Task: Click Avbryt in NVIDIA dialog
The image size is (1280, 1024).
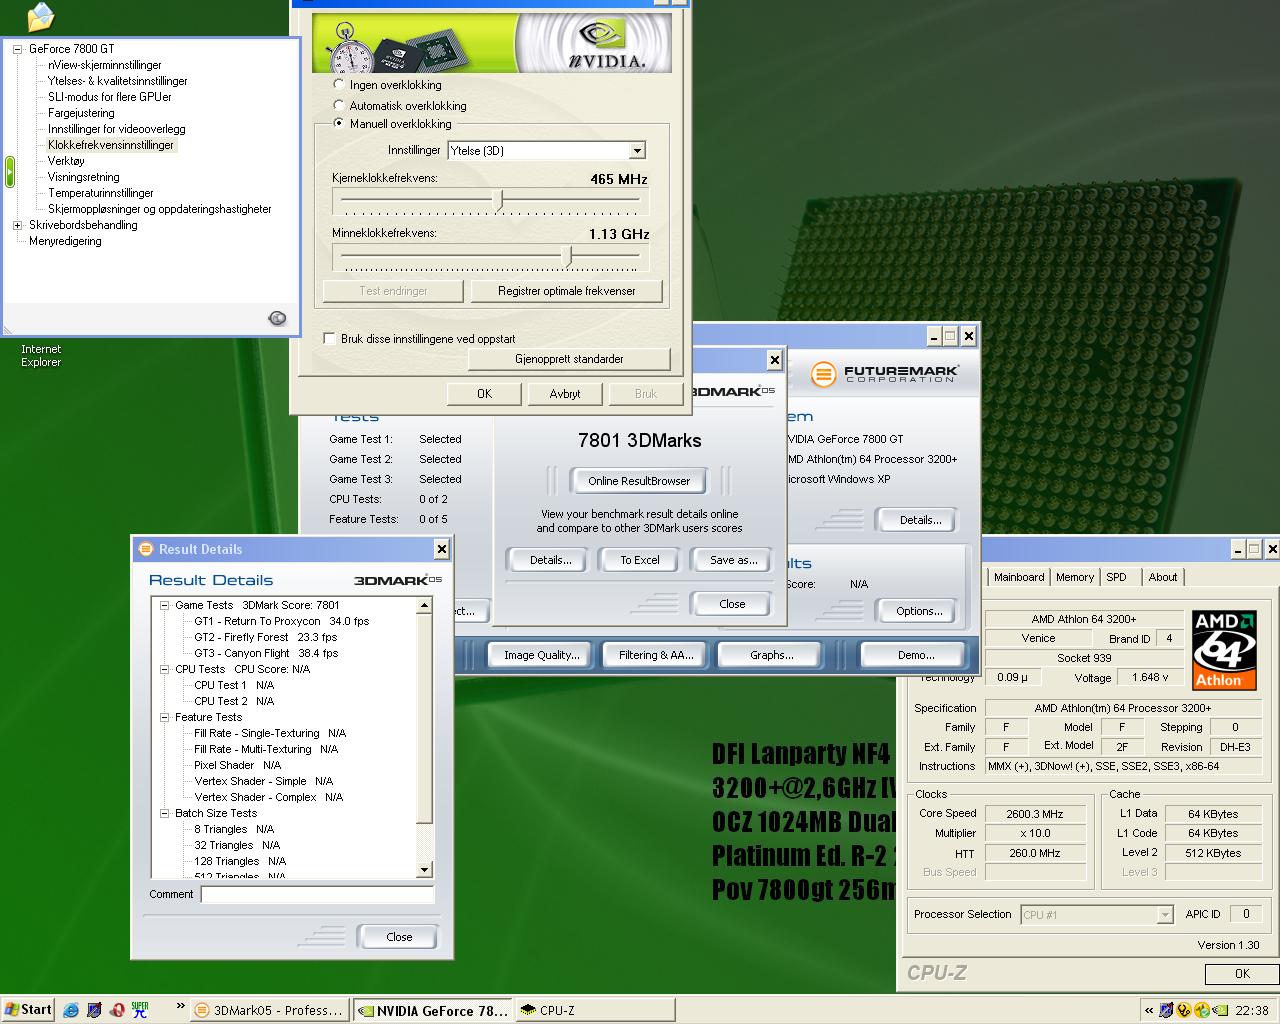Action: click(565, 394)
